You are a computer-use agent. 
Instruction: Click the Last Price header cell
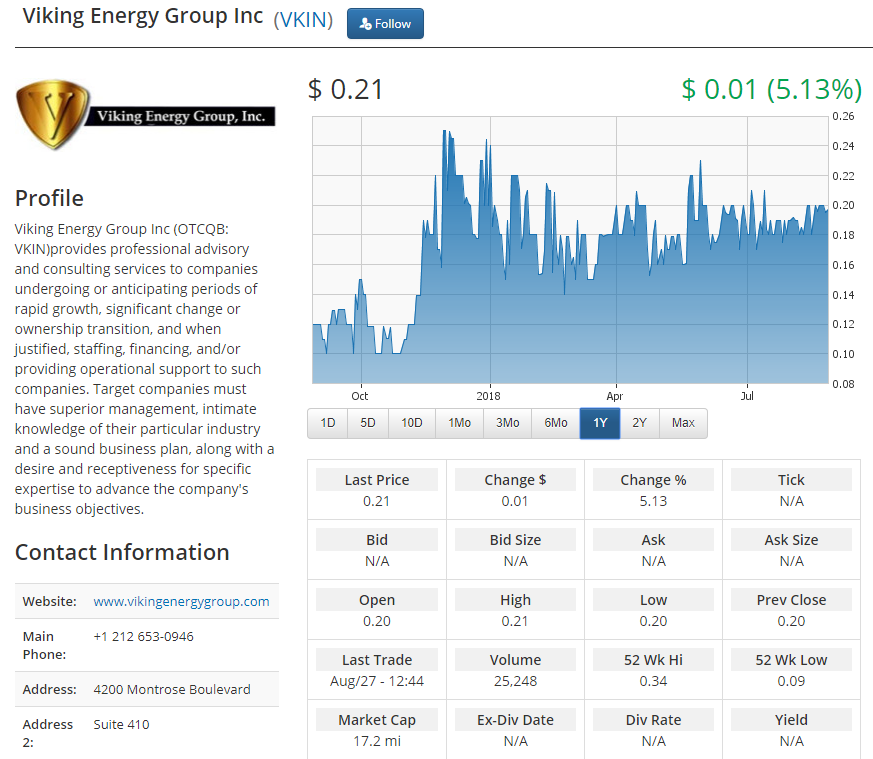(377, 480)
